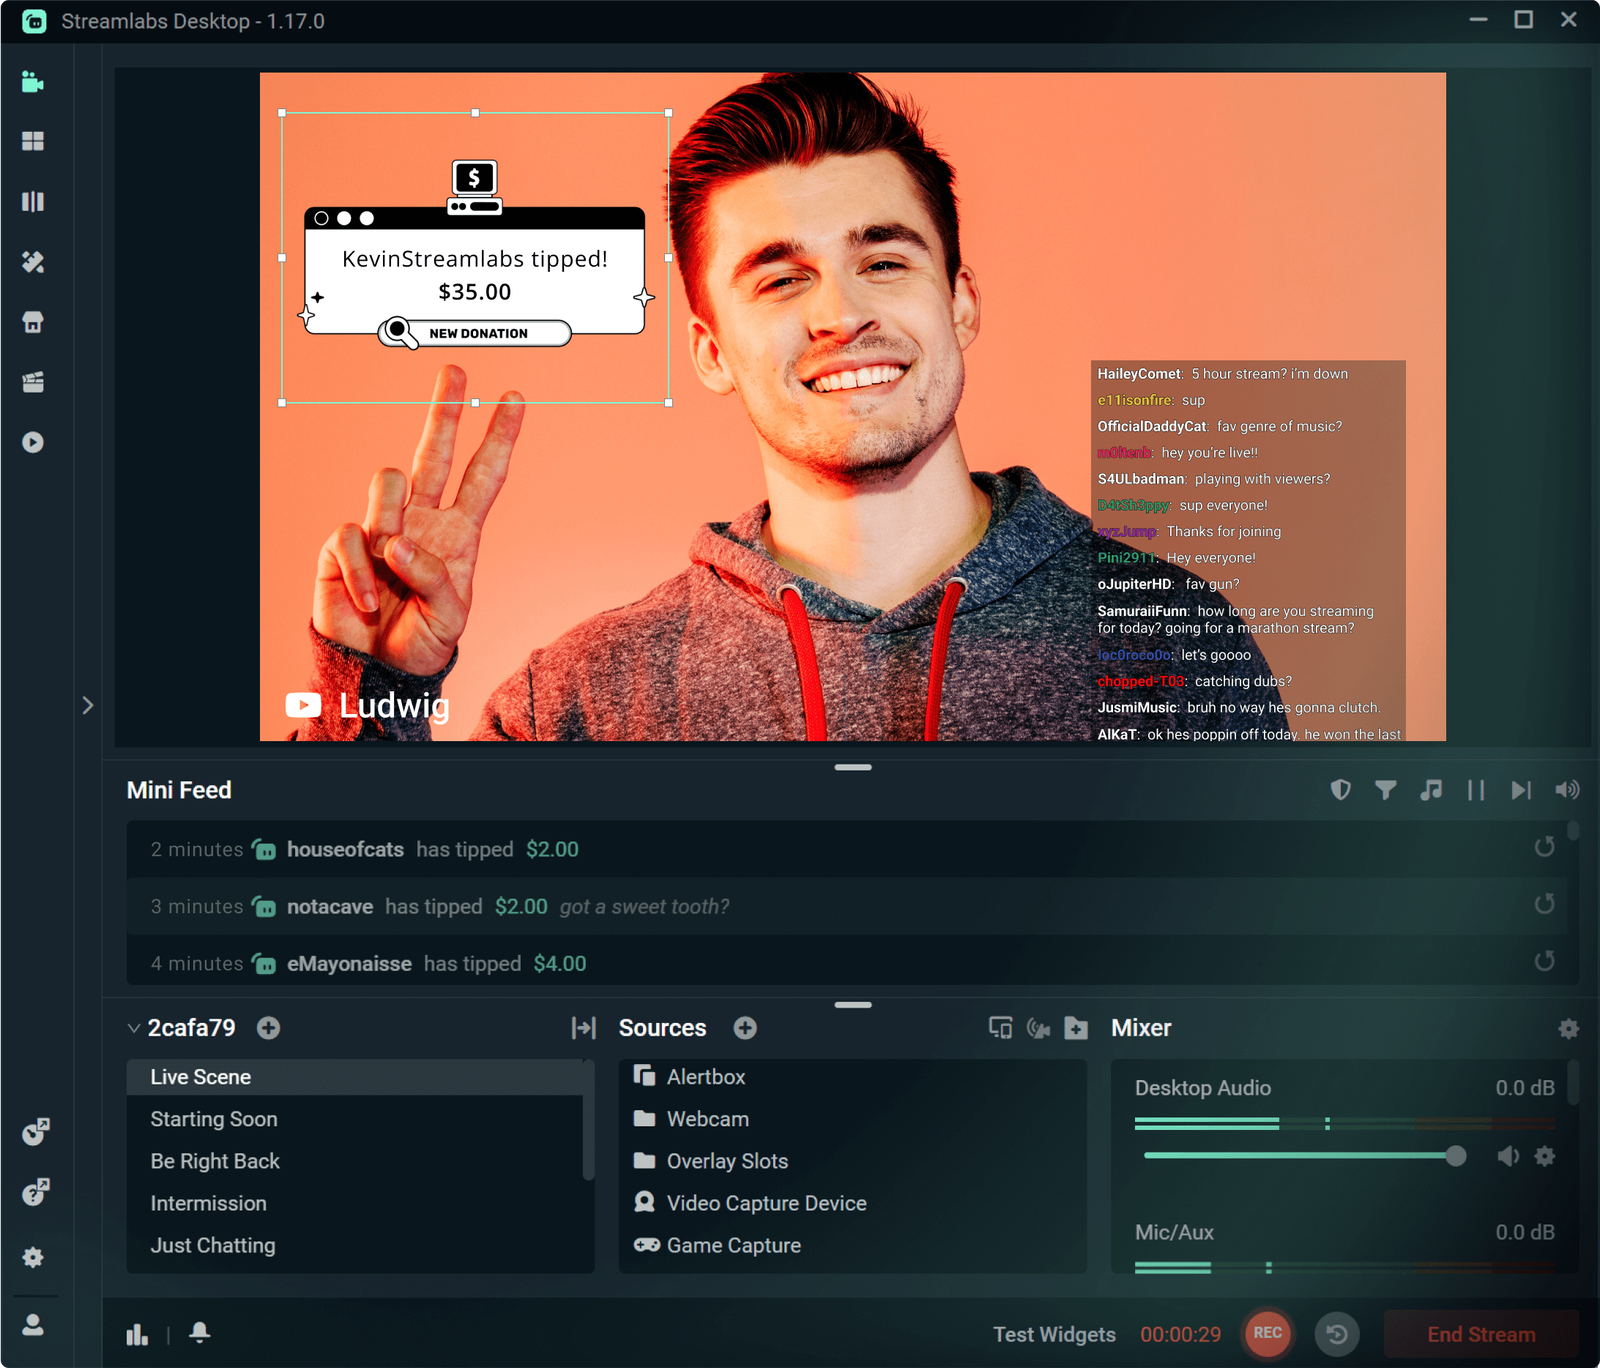Add a new scene with plus button
The height and width of the screenshot is (1368, 1600).
point(268,1028)
